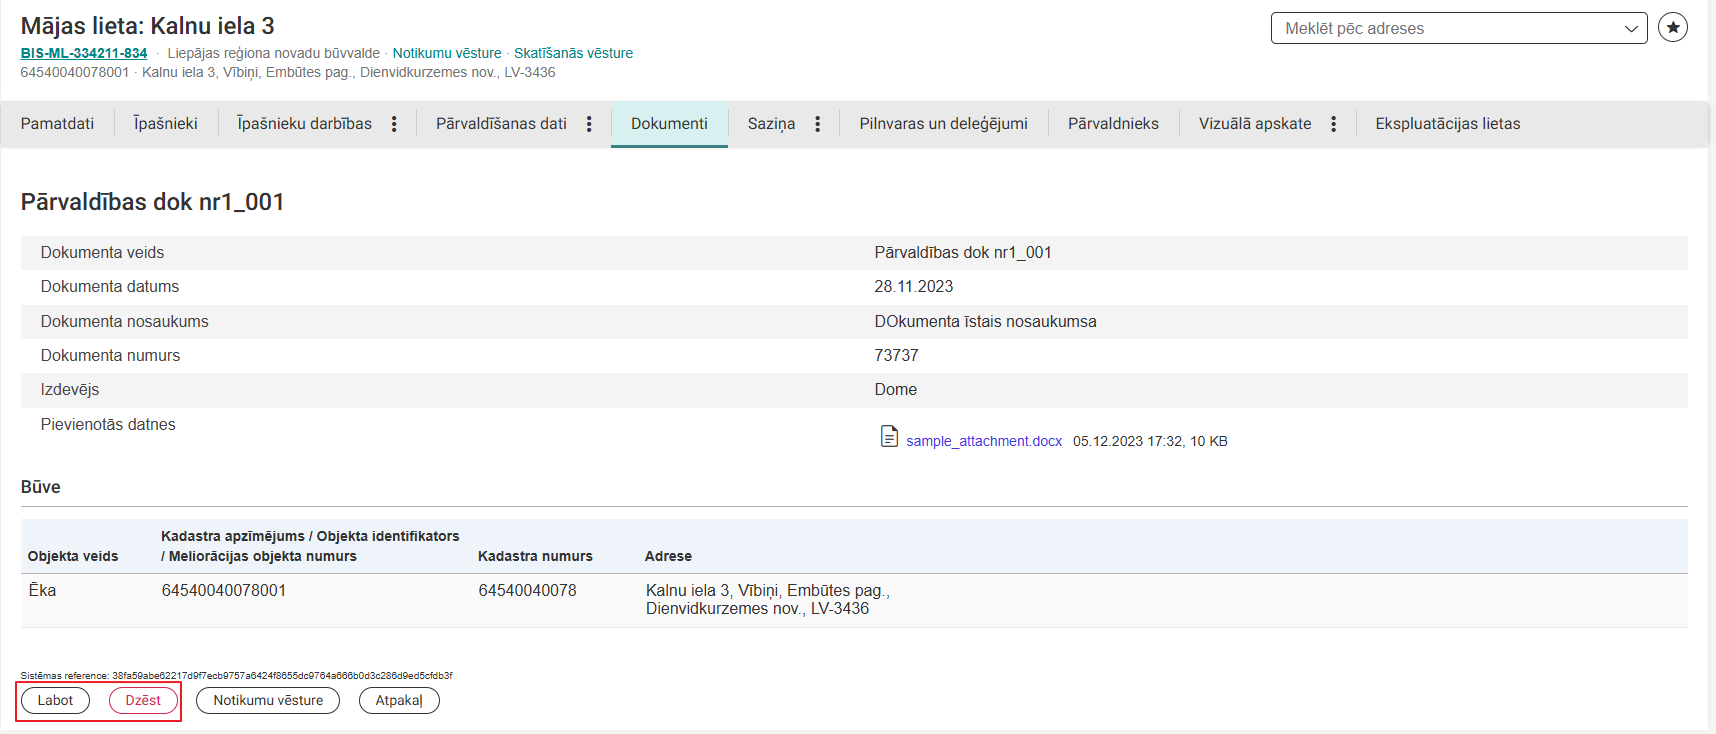
Task: Open the Saziņa tab kebab menu
Action: tap(817, 124)
